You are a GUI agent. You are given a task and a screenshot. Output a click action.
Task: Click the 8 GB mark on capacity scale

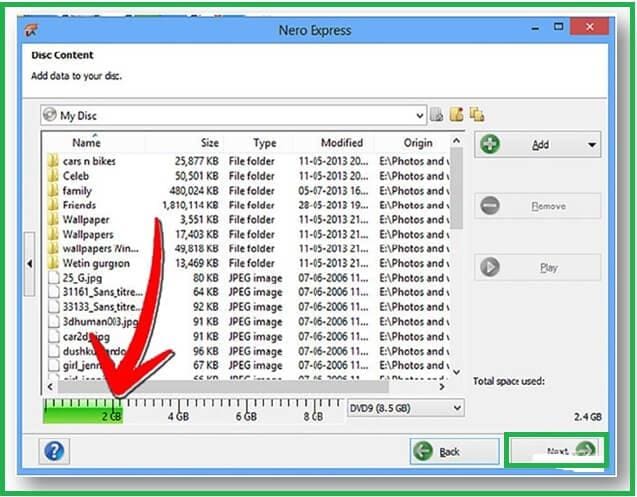pyautogui.click(x=313, y=416)
